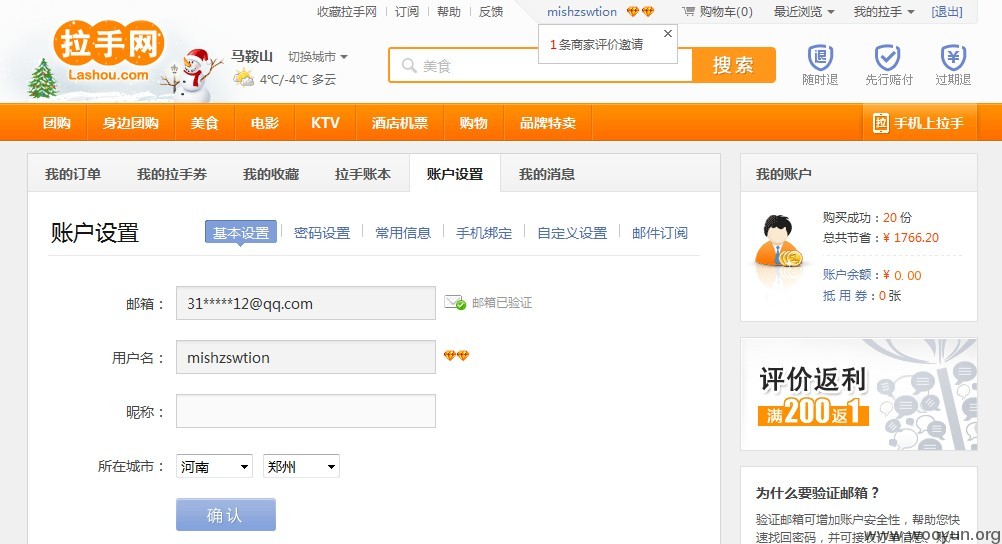Click the phone icon in 手机上拉手
Image resolution: width=1002 pixels, height=544 pixels.
[x=881, y=123]
